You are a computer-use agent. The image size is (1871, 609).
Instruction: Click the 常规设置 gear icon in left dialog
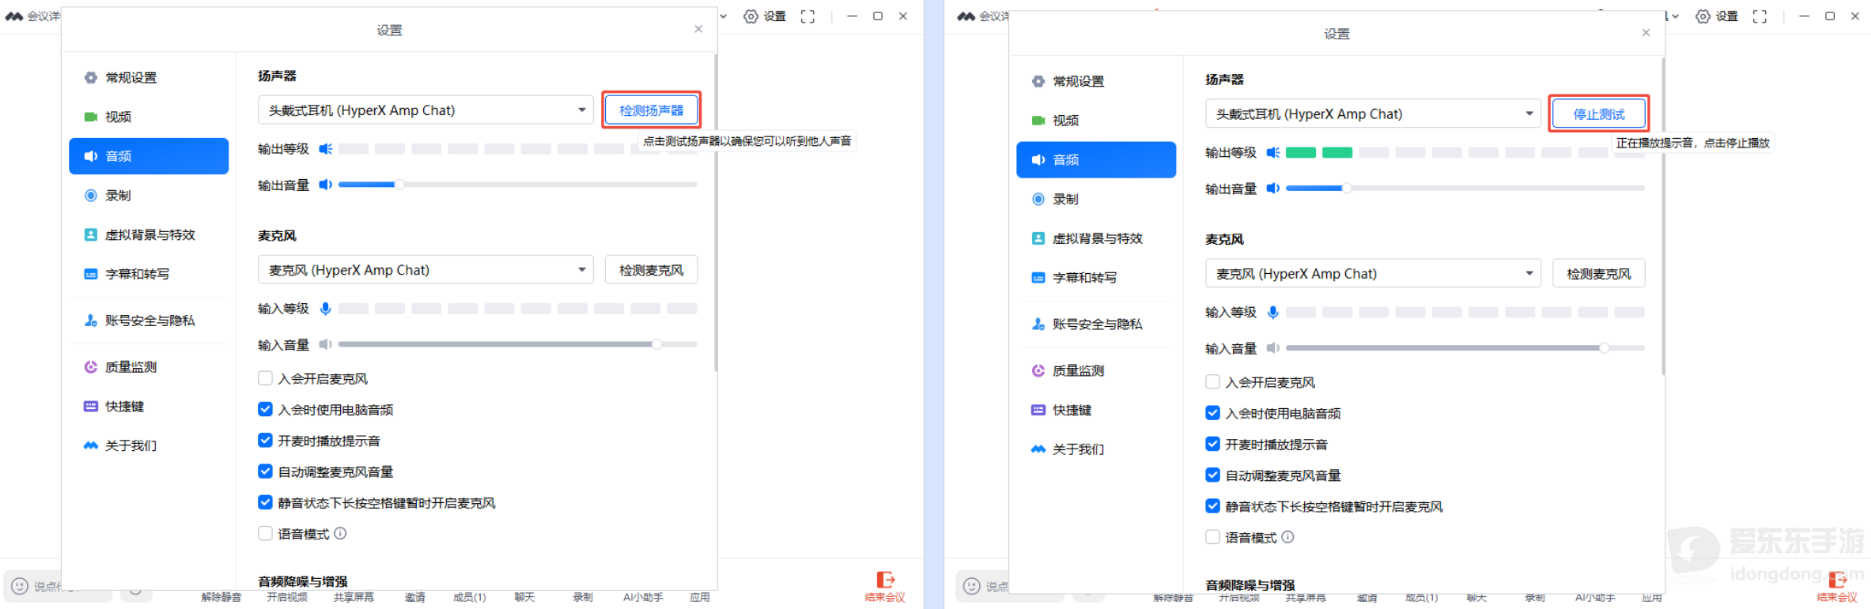point(91,78)
